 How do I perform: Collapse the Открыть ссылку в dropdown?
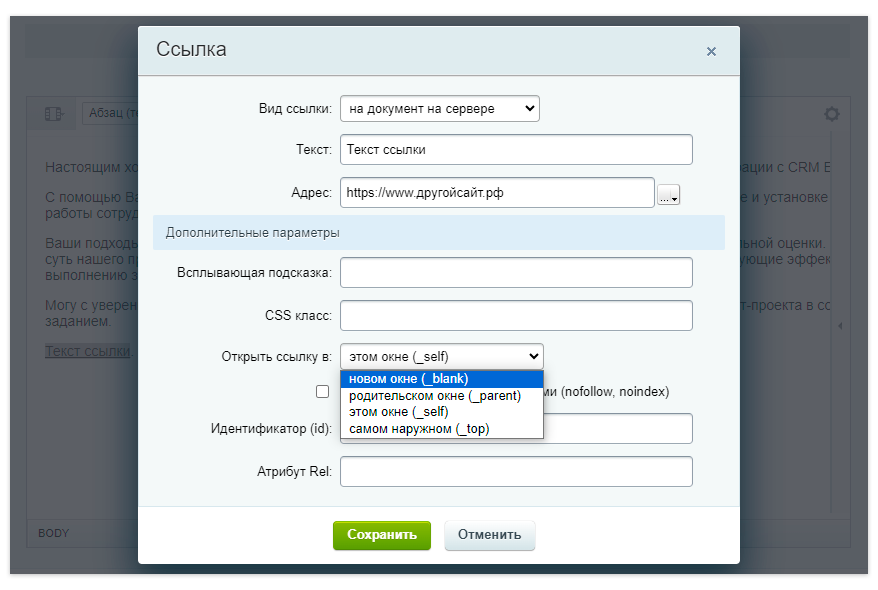point(441,356)
